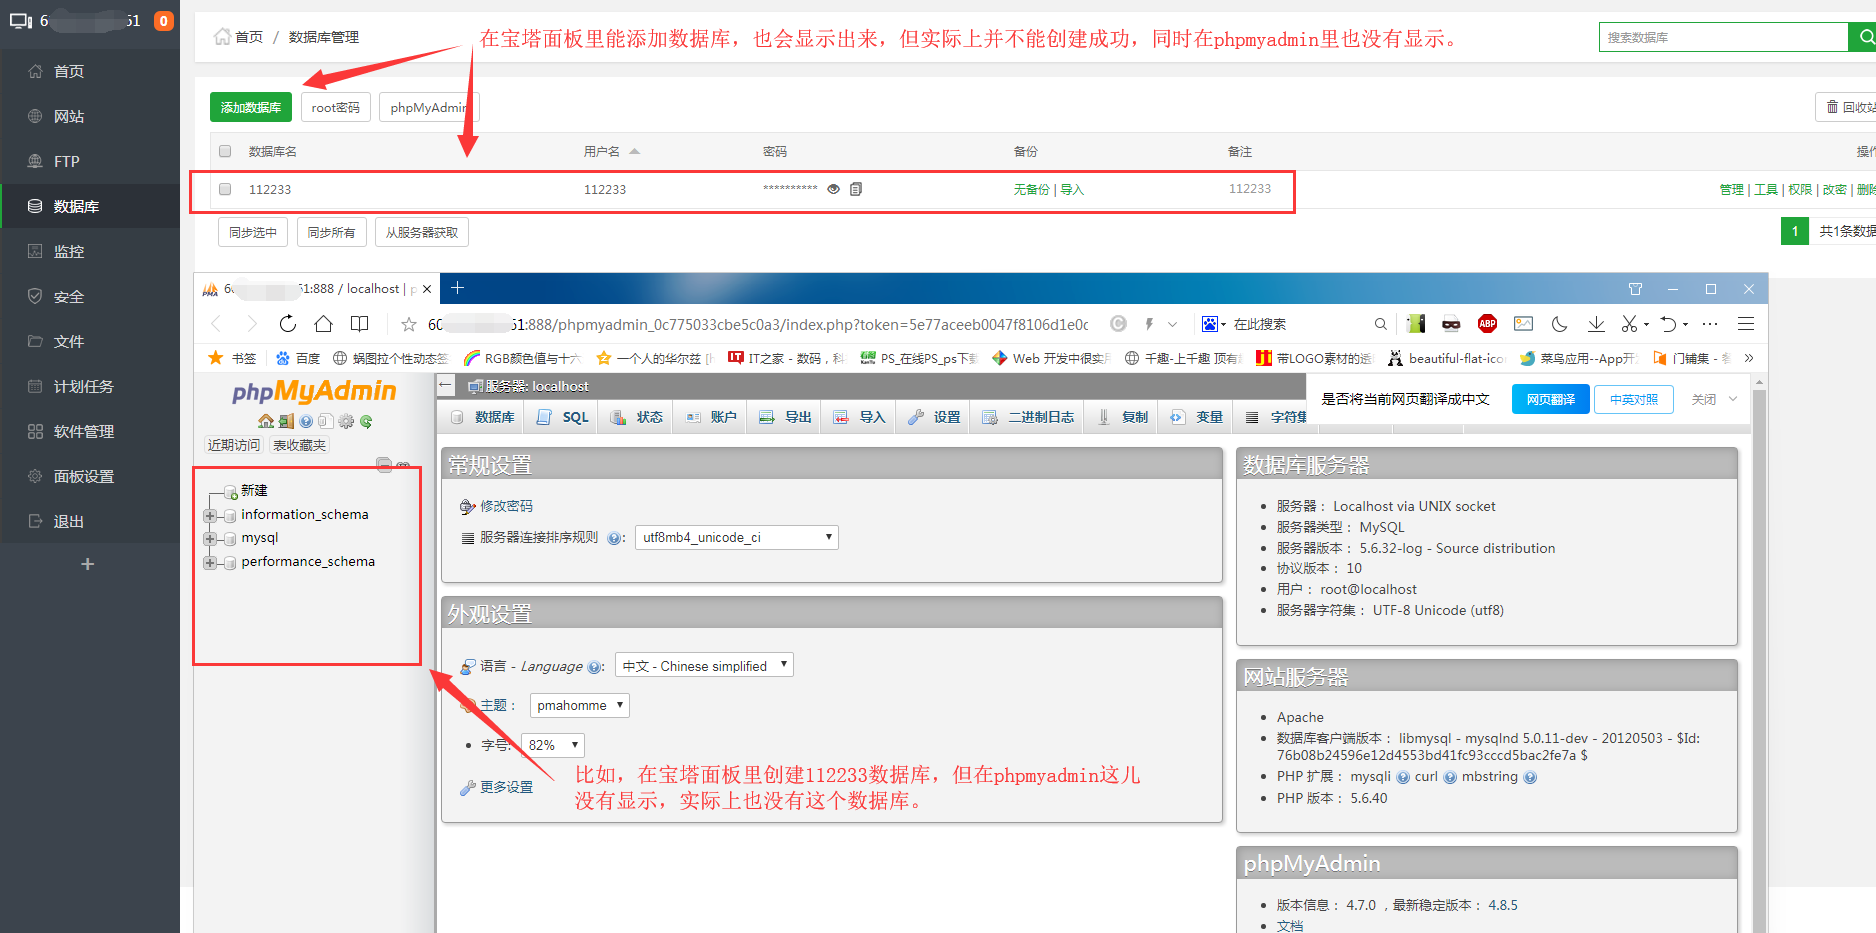The width and height of the screenshot is (1876, 933).
Task: Select 软件管理 in the panel sidebar
Action: point(90,431)
